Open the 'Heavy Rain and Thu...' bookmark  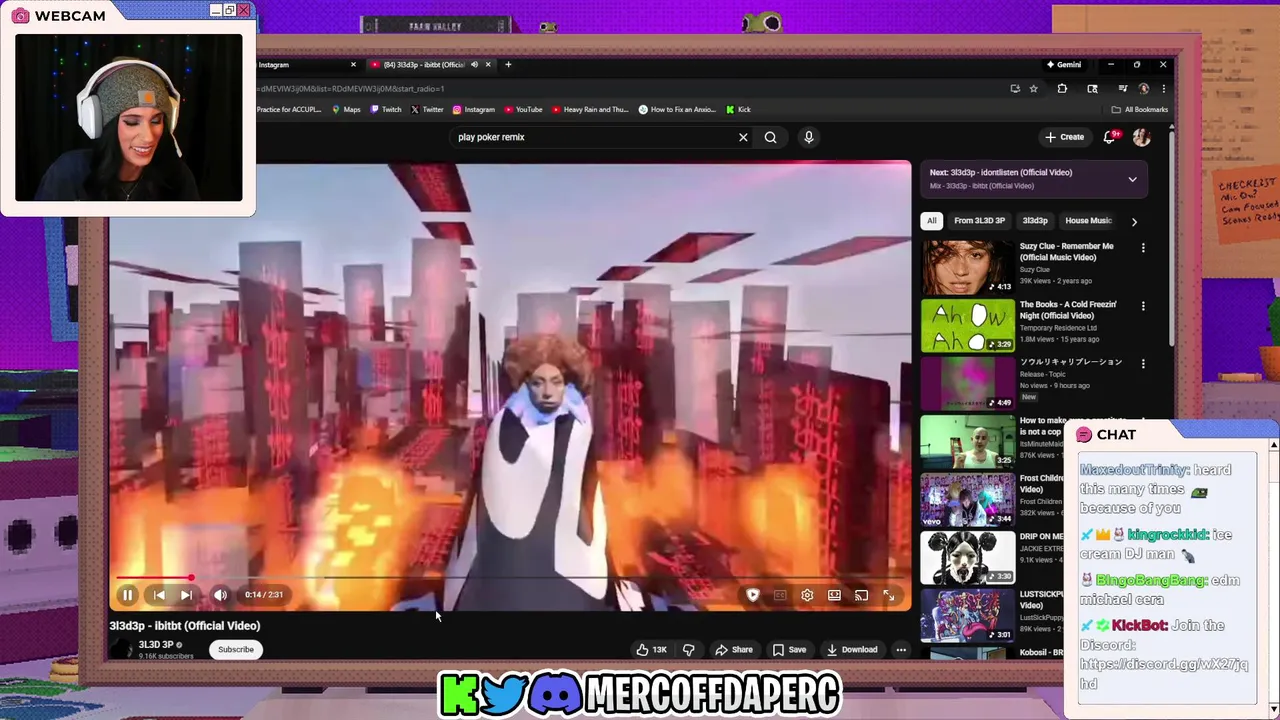[589, 110]
